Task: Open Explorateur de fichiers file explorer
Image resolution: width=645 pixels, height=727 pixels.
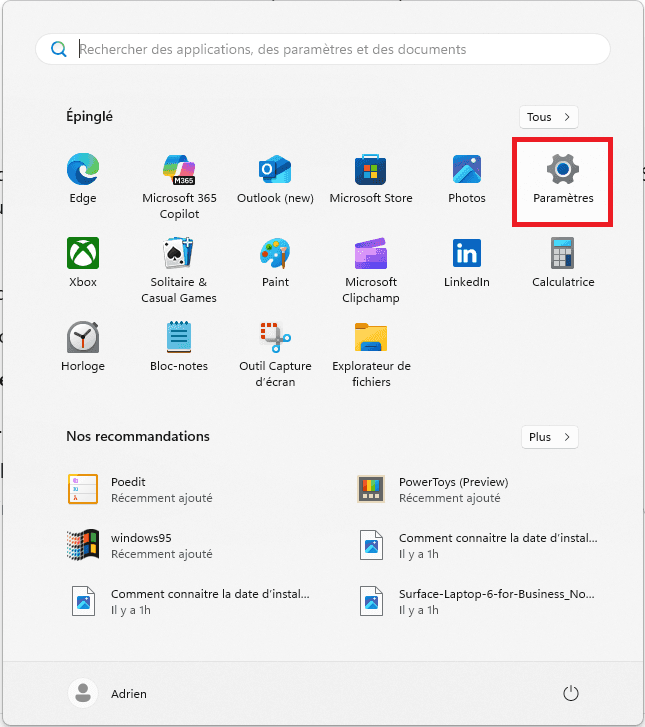Action: pos(371,337)
